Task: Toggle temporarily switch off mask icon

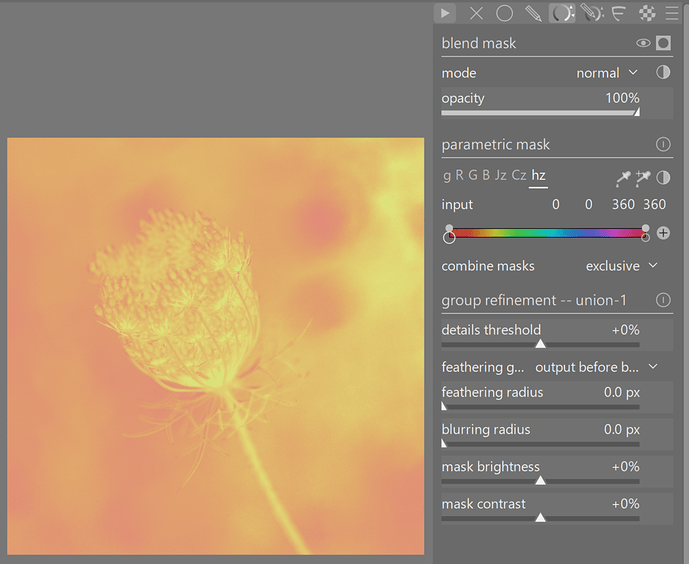Action: (x=663, y=43)
